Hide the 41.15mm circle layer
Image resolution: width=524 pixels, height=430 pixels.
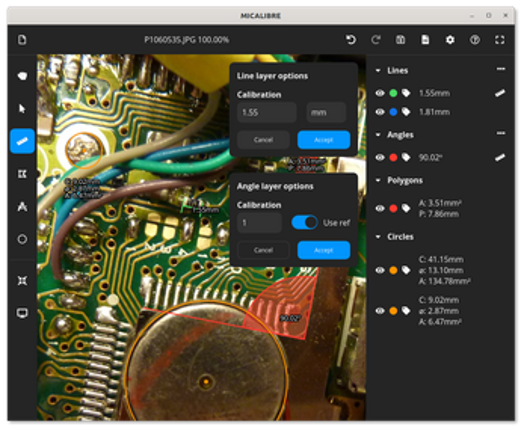coord(380,270)
